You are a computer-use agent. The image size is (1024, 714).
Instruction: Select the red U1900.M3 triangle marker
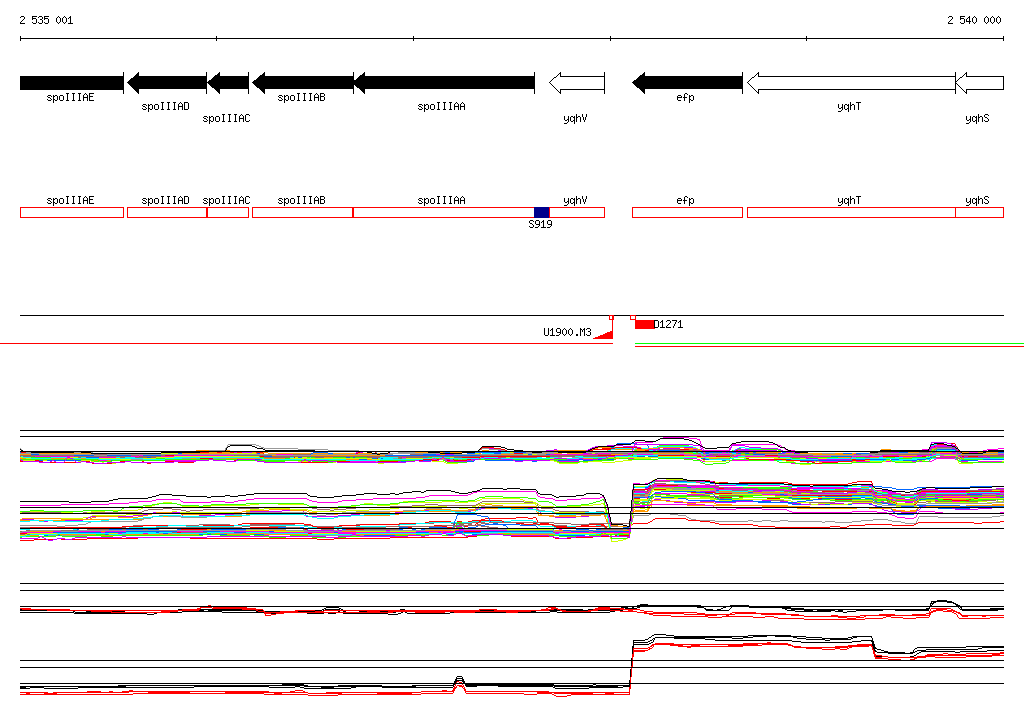click(605, 335)
